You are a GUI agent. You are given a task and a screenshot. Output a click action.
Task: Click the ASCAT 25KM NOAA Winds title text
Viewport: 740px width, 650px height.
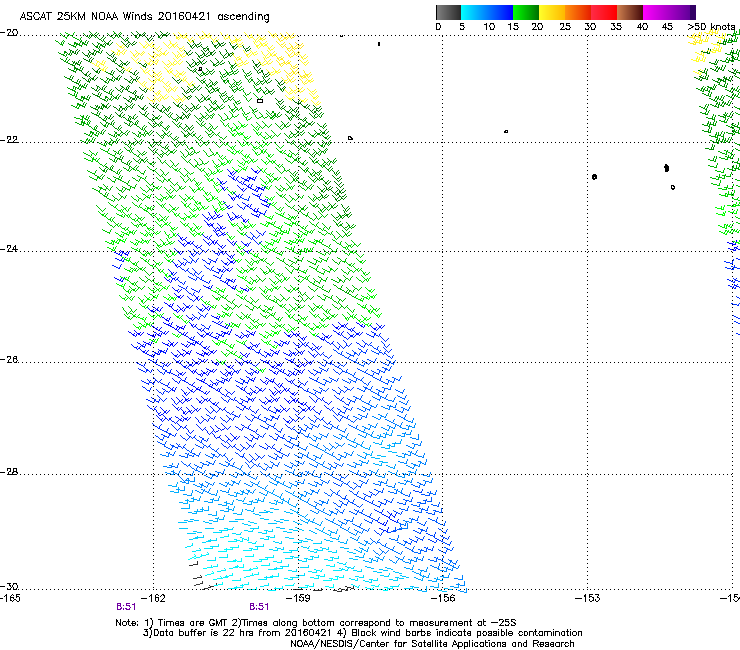point(144,17)
